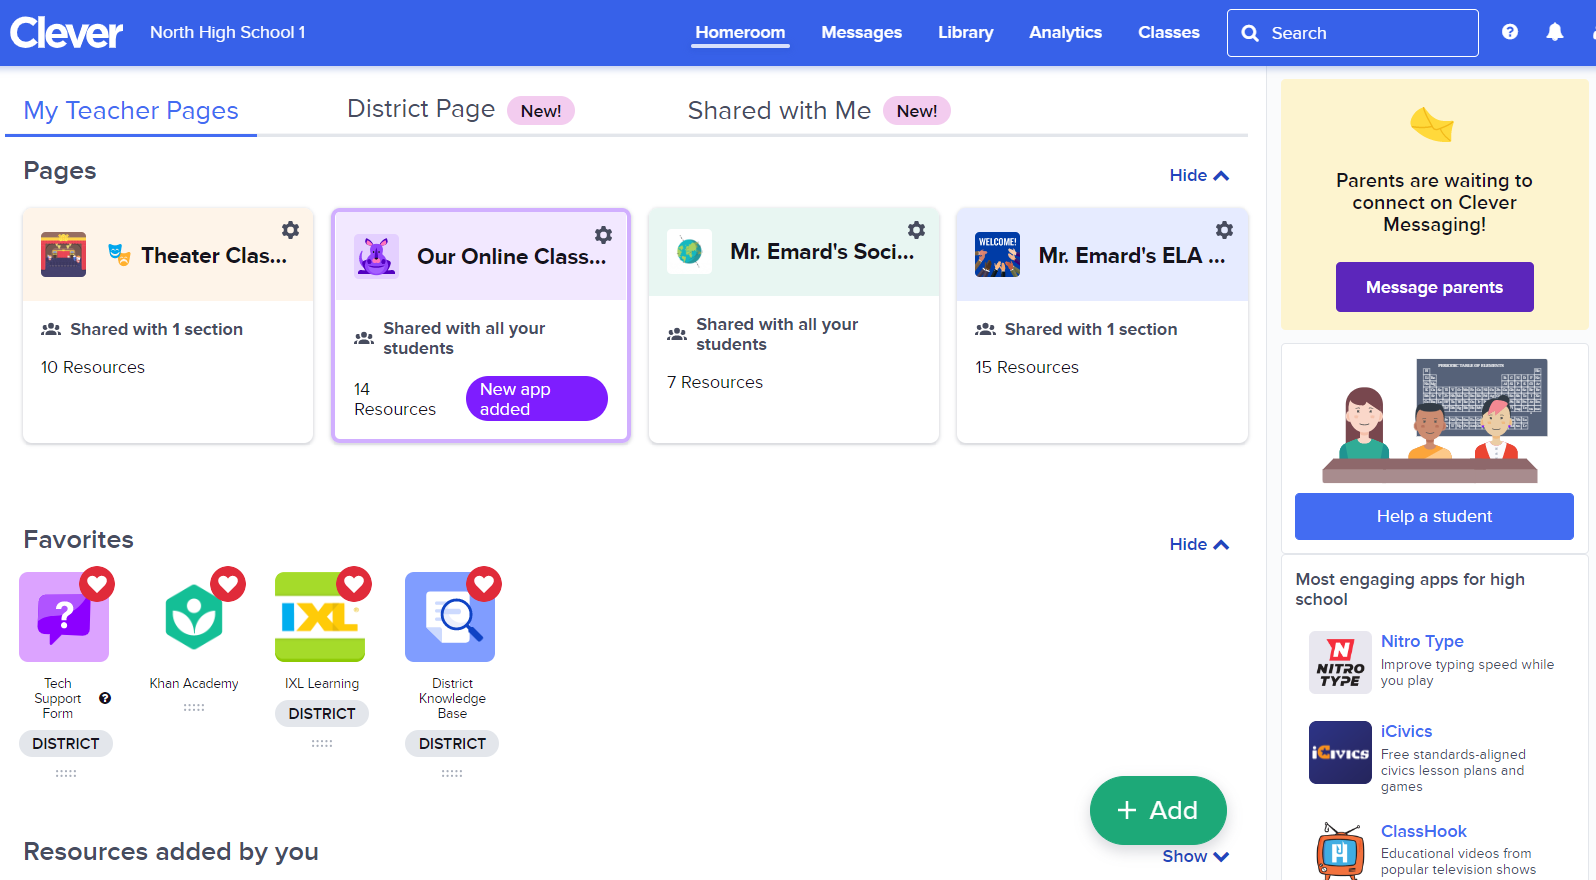Image resolution: width=1596 pixels, height=880 pixels.
Task: Toggle the heart on IXL Learning
Action: [x=355, y=584]
